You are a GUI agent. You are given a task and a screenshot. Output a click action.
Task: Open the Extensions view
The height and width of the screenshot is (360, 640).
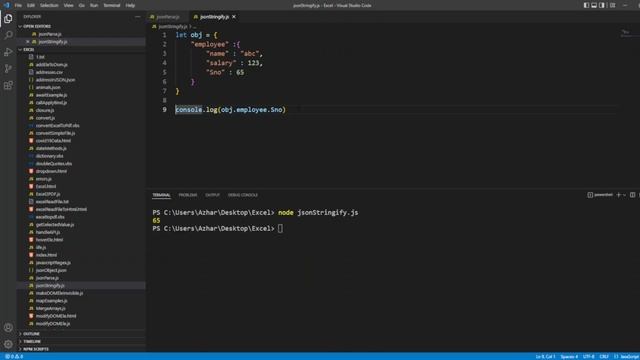(x=8, y=85)
